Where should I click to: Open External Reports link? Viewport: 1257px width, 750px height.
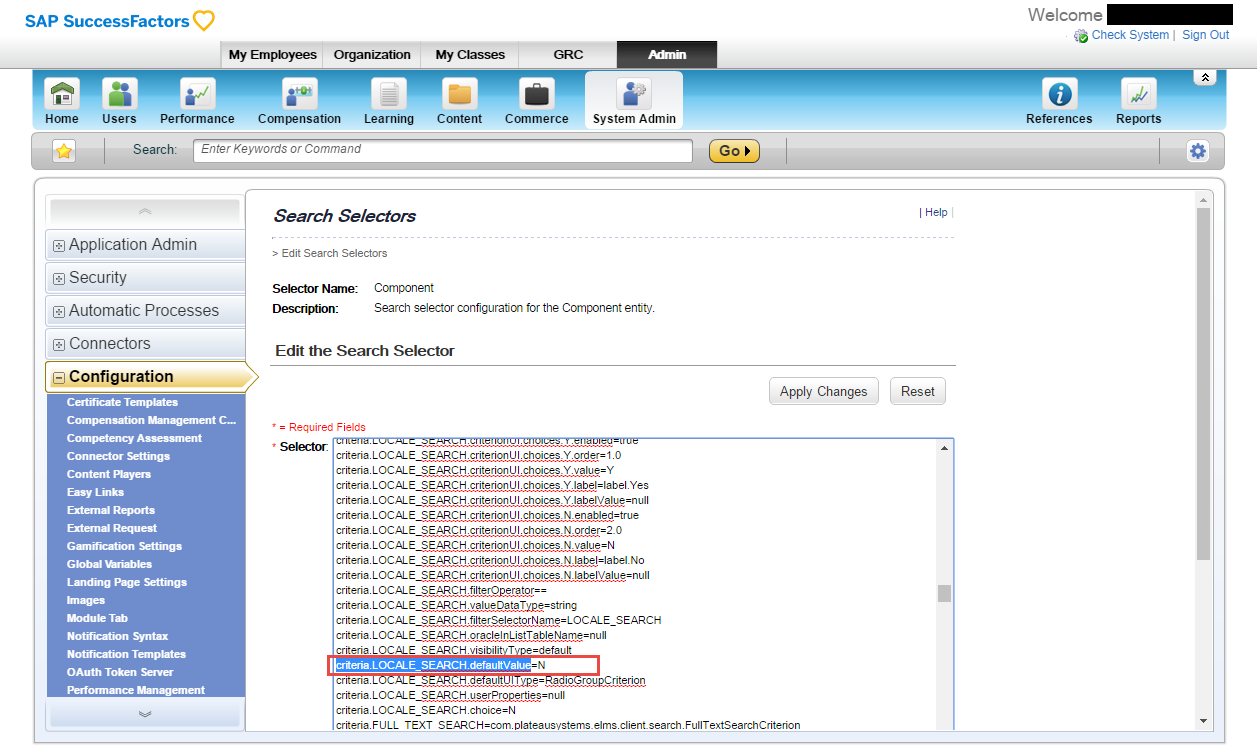111,510
